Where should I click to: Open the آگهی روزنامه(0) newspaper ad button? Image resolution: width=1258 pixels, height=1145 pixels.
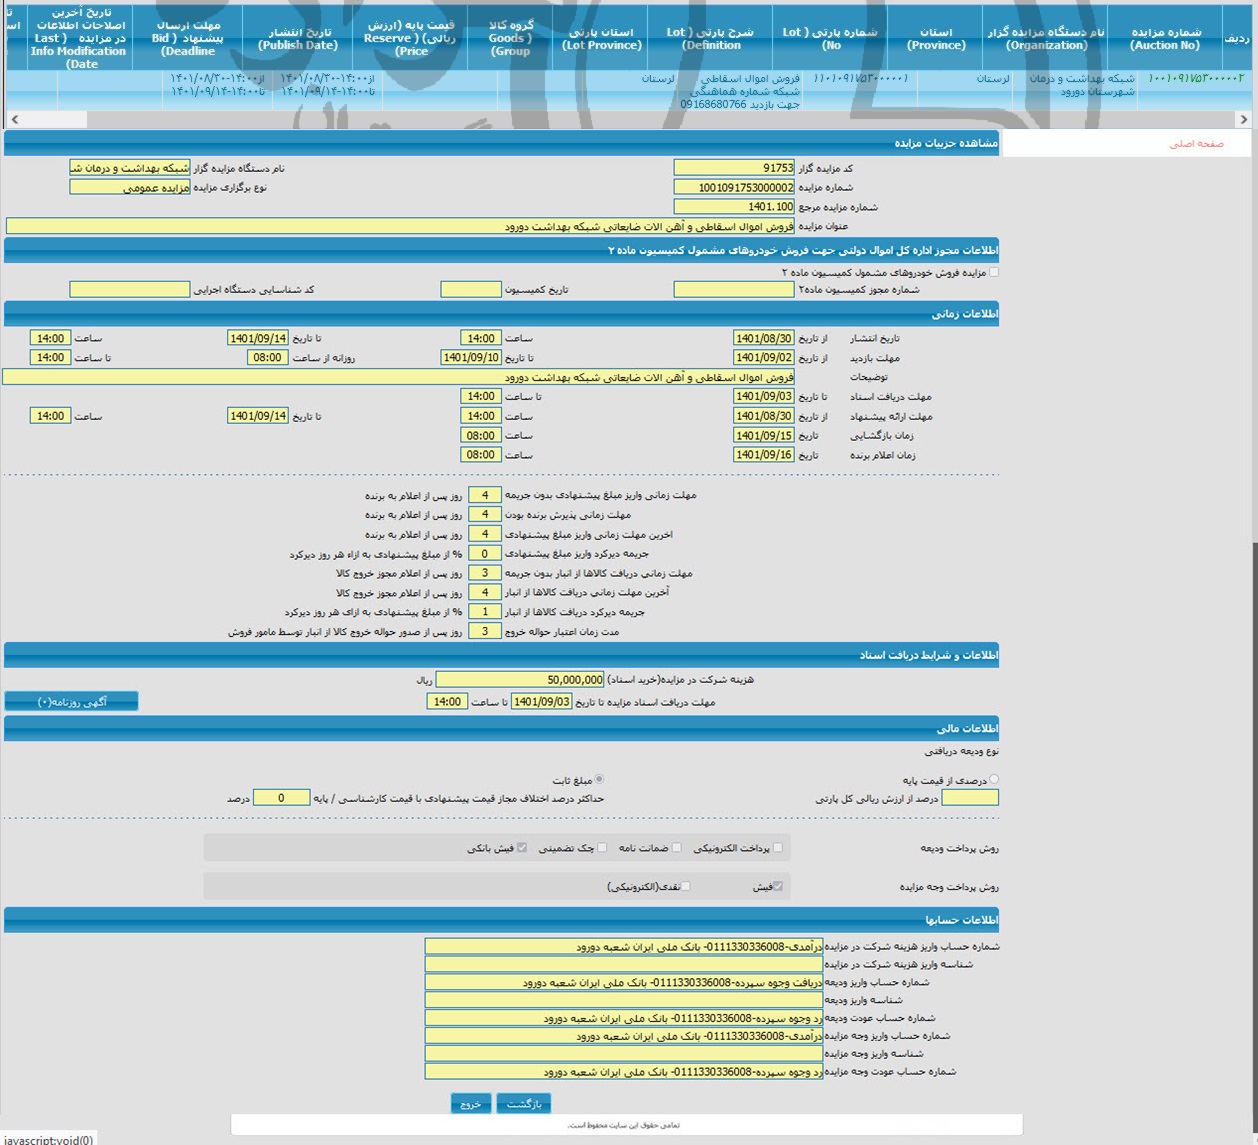(x=72, y=702)
